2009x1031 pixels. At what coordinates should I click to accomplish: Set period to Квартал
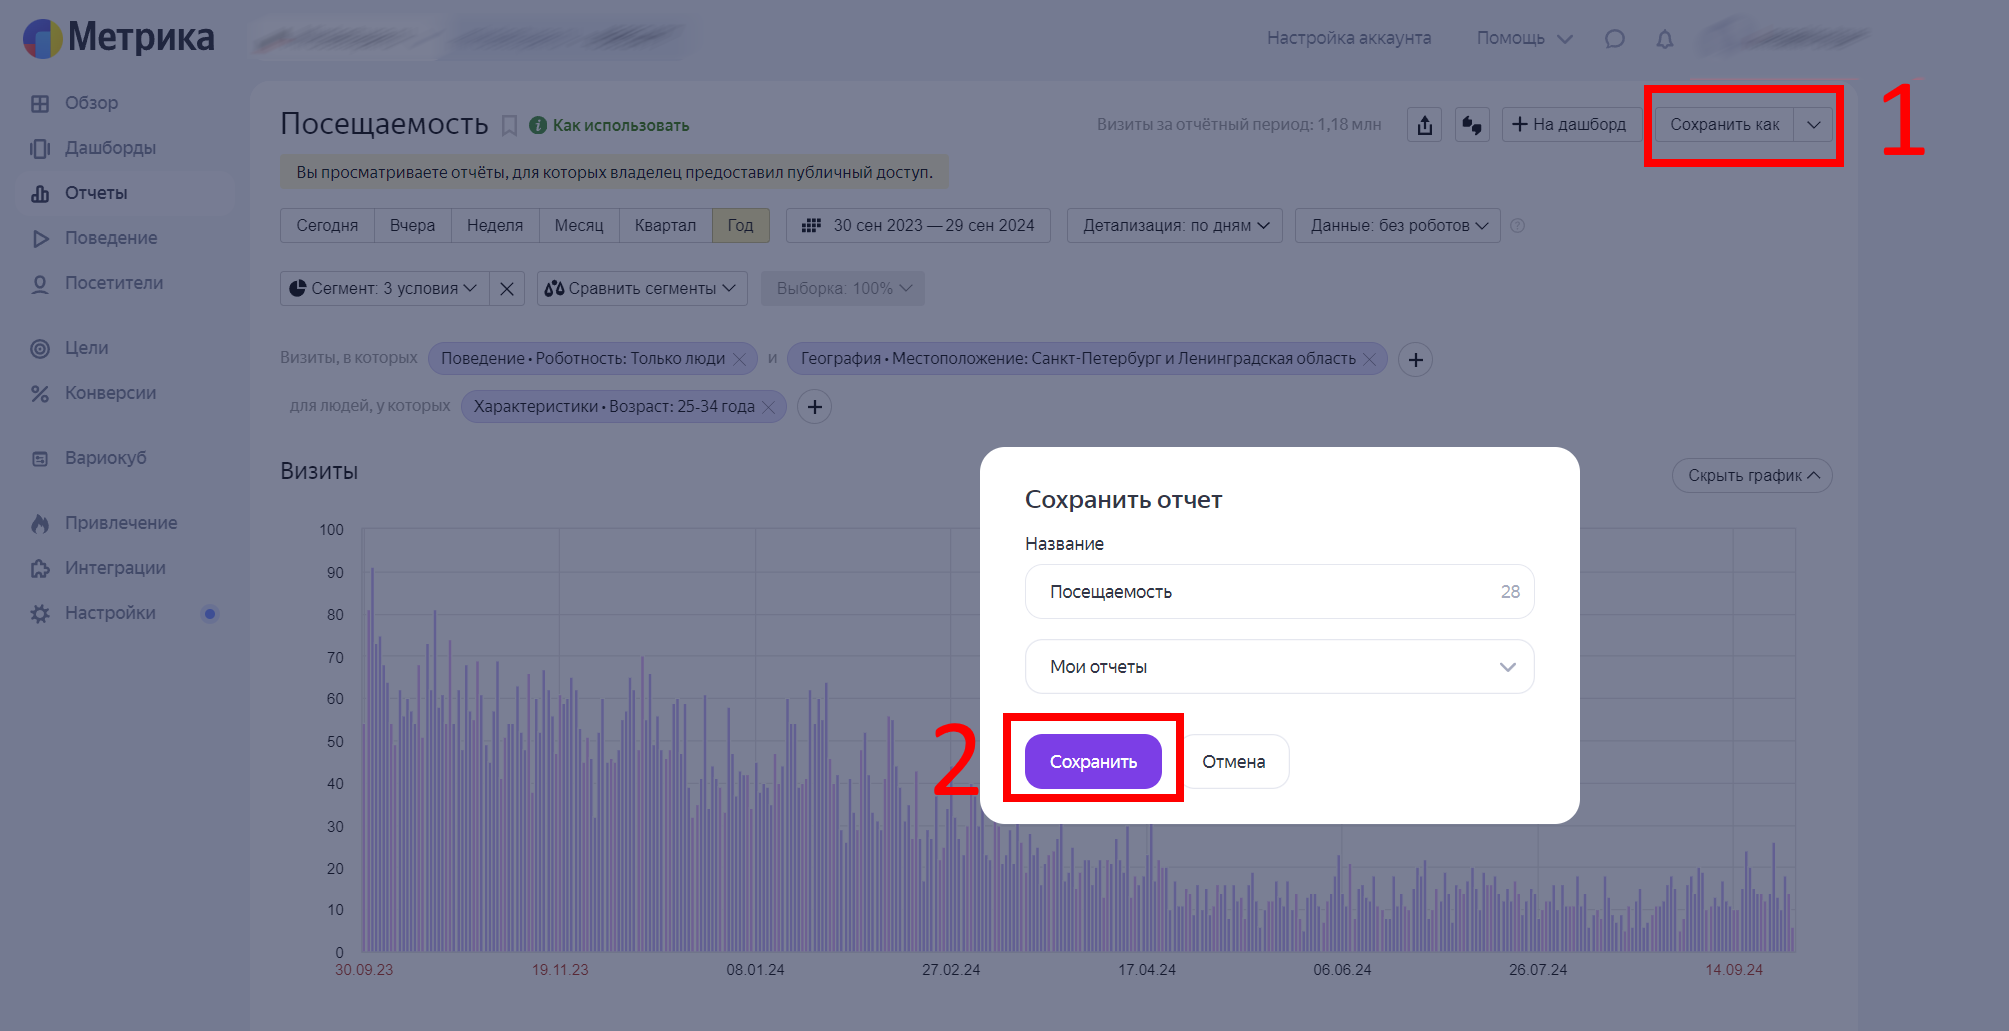665,226
